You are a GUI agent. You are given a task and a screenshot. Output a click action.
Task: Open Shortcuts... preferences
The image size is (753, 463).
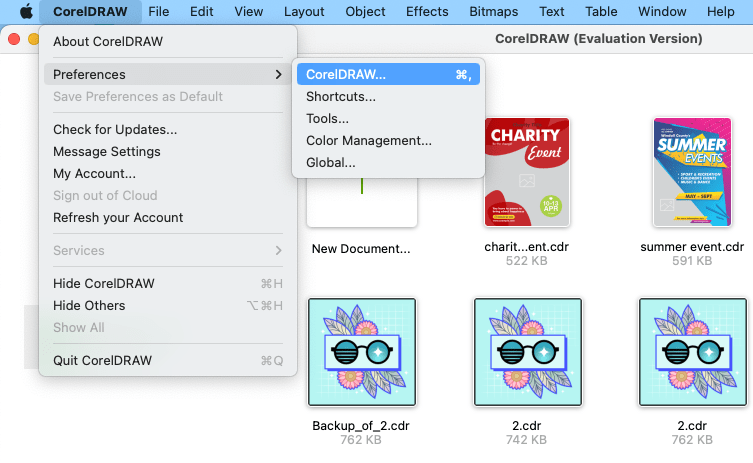388,97
